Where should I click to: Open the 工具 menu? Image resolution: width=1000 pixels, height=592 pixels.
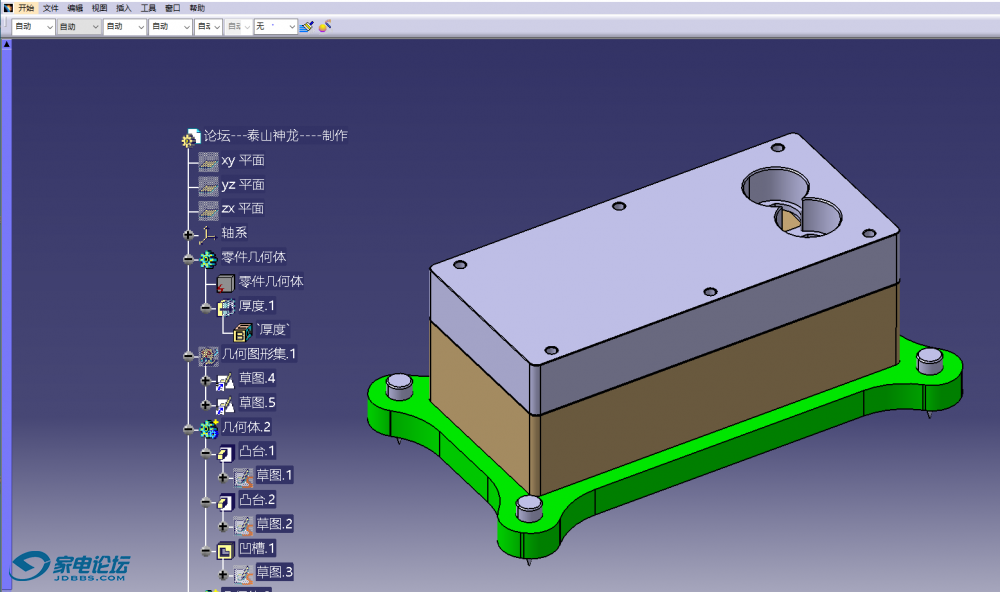point(148,7)
